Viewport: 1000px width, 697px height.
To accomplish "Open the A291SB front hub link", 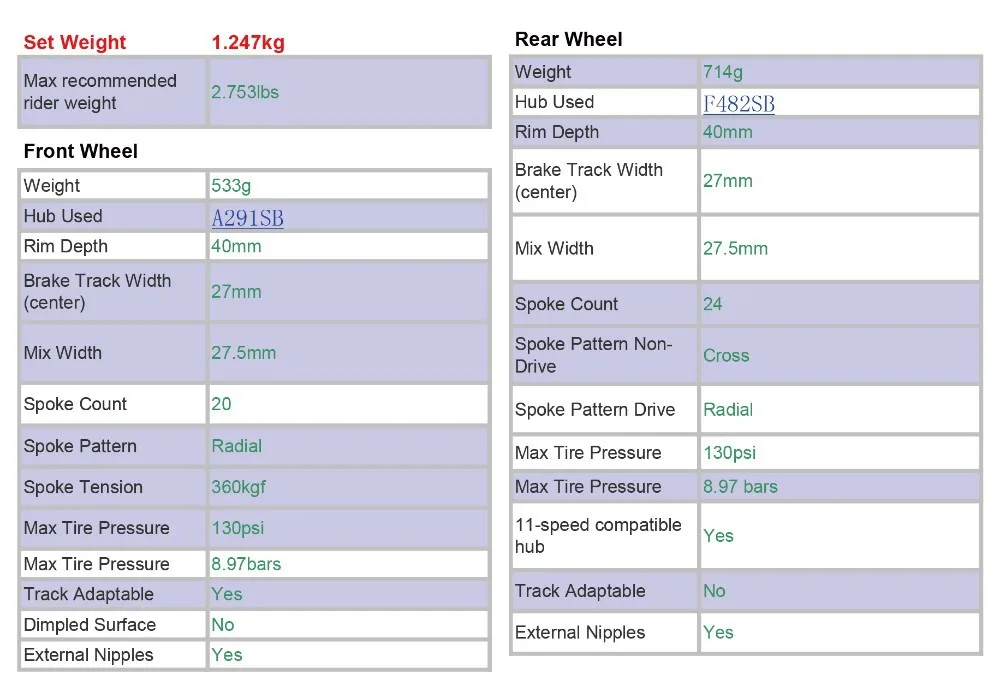I will tap(247, 218).
